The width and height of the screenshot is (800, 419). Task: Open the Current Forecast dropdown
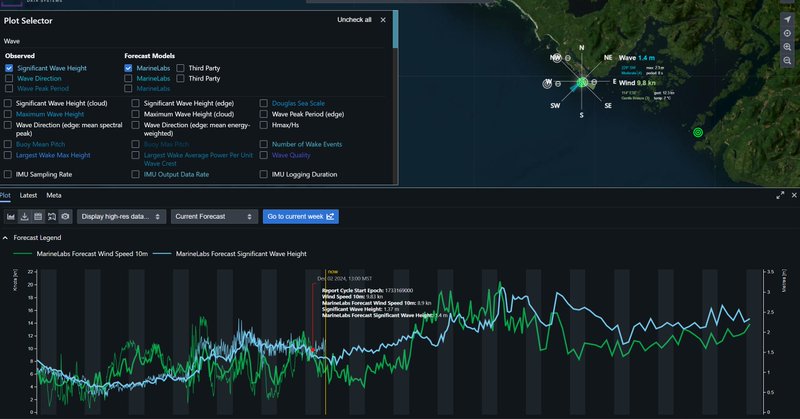point(213,216)
